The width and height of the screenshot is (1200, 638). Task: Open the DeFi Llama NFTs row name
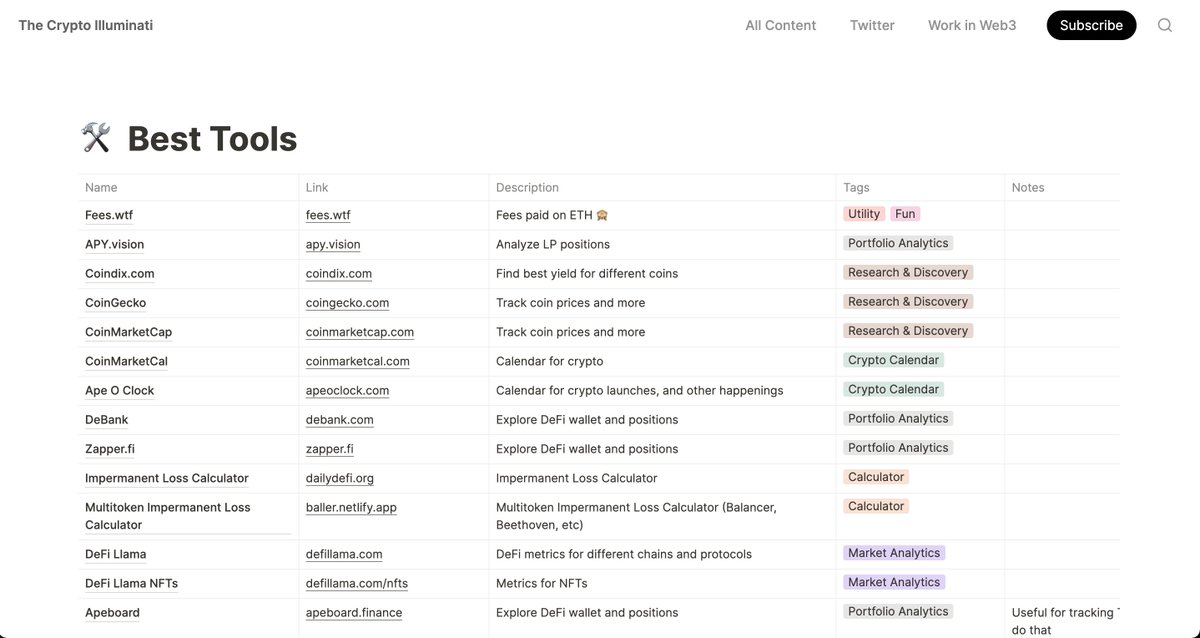click(x=131, y=583)
